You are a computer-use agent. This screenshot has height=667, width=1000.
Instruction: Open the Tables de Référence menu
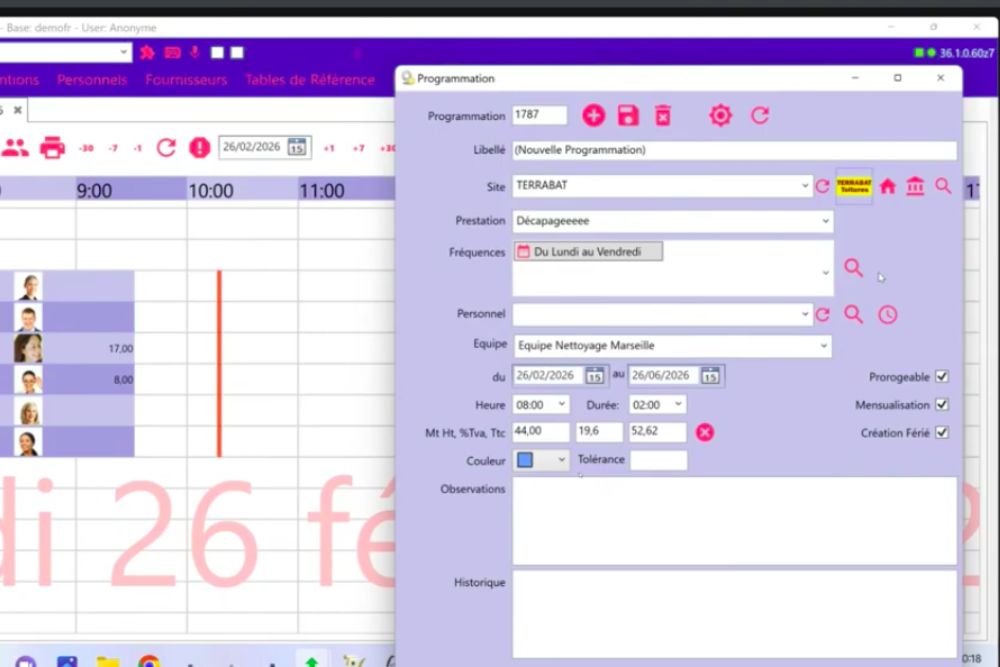pyautogui.click(x=310, y=80)
